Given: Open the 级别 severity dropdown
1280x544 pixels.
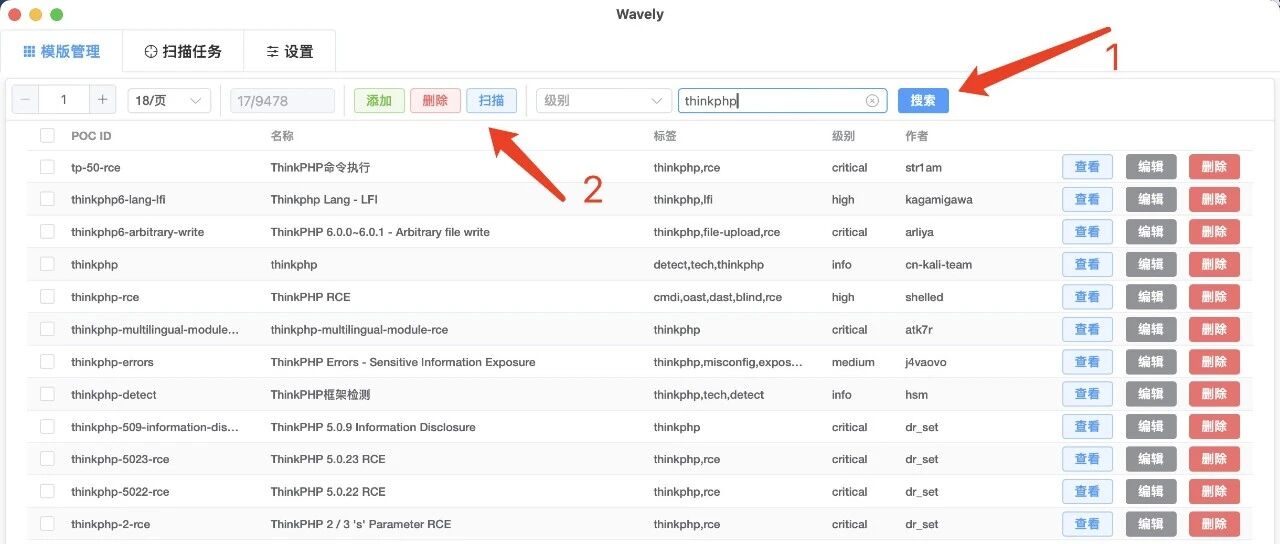Looking at the screenshot, I should click(x=604, y=101).
